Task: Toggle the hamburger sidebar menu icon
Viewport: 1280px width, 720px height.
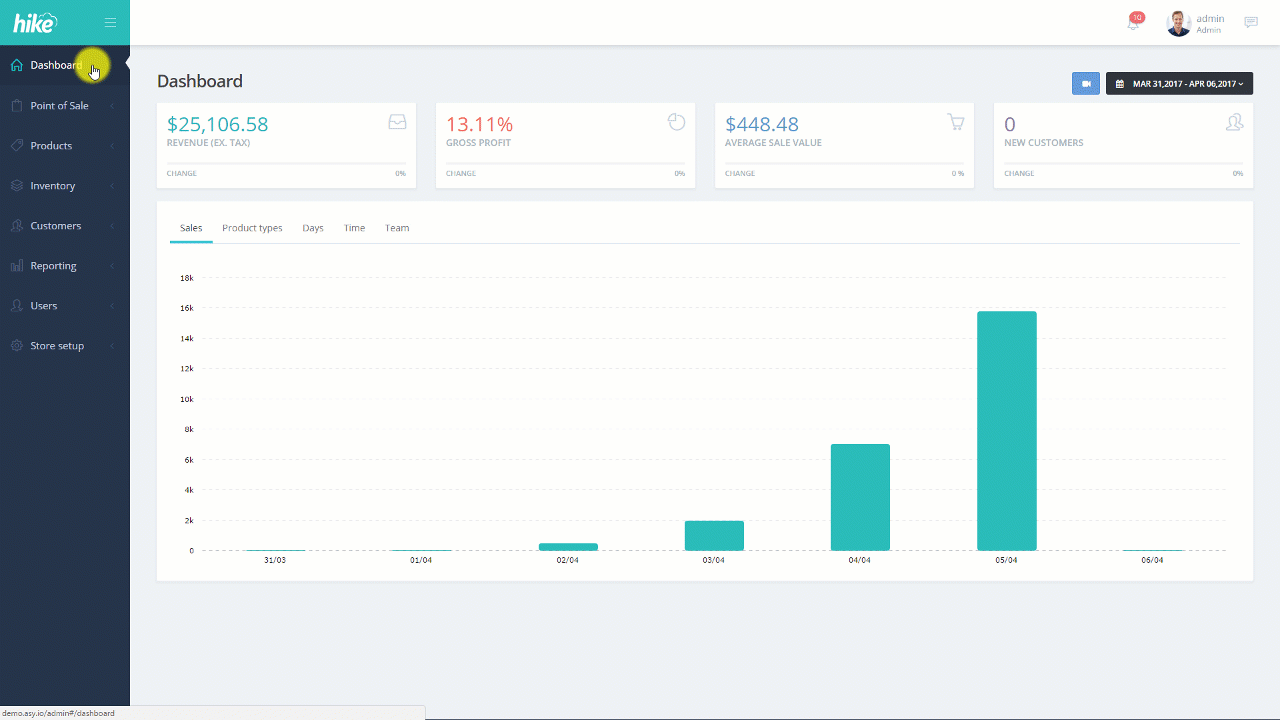Action: (x=110, y=22)
